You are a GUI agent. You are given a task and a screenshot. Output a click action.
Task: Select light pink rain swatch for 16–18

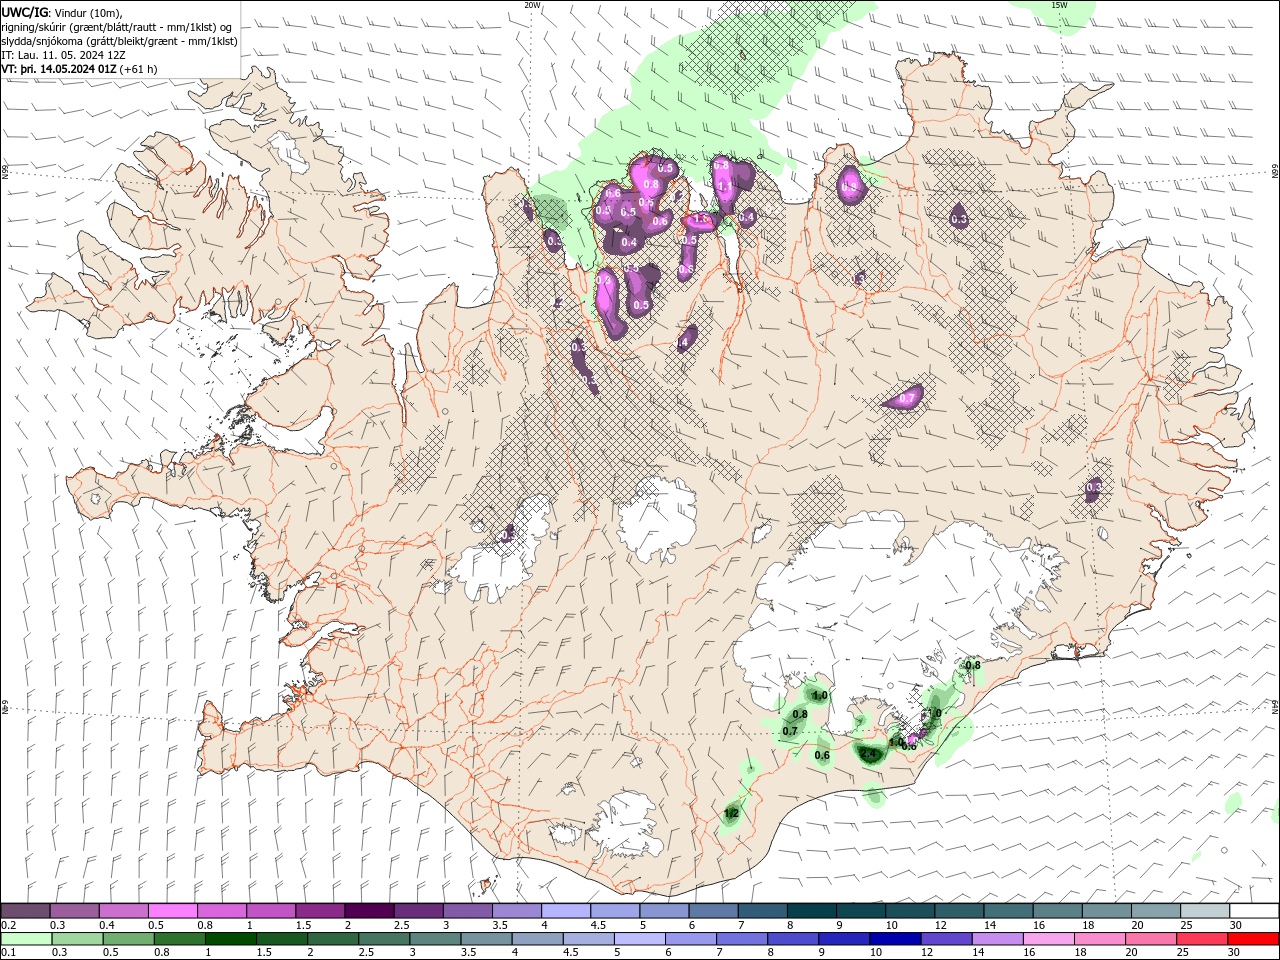(1048, 939)
